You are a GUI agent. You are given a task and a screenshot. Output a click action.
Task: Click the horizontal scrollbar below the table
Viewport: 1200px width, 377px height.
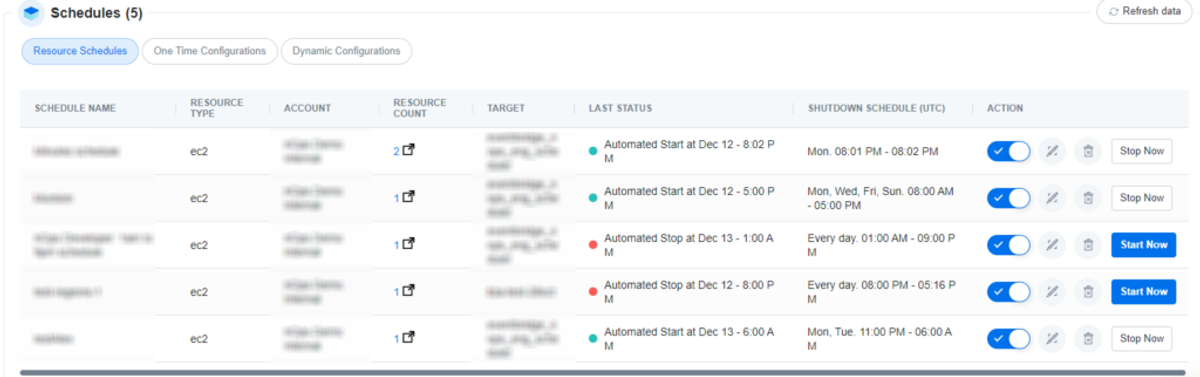pyautogui.click(x=602, y=372)
